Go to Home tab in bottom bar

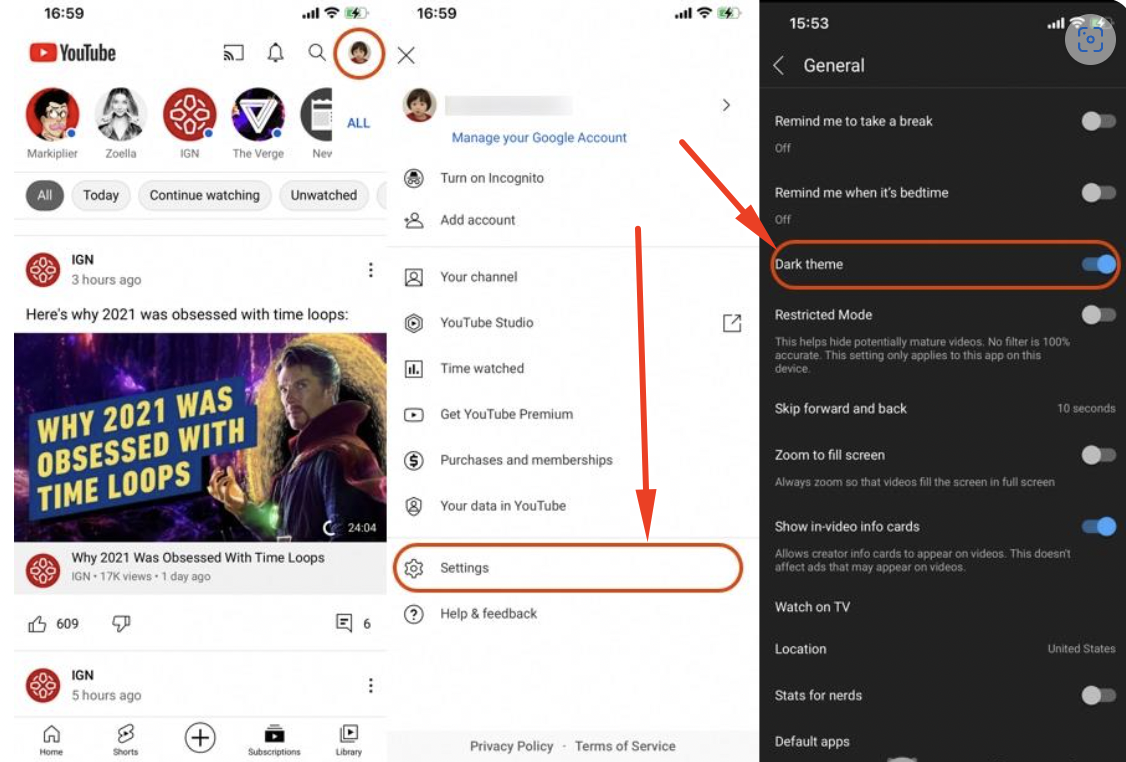pos(51,740)
